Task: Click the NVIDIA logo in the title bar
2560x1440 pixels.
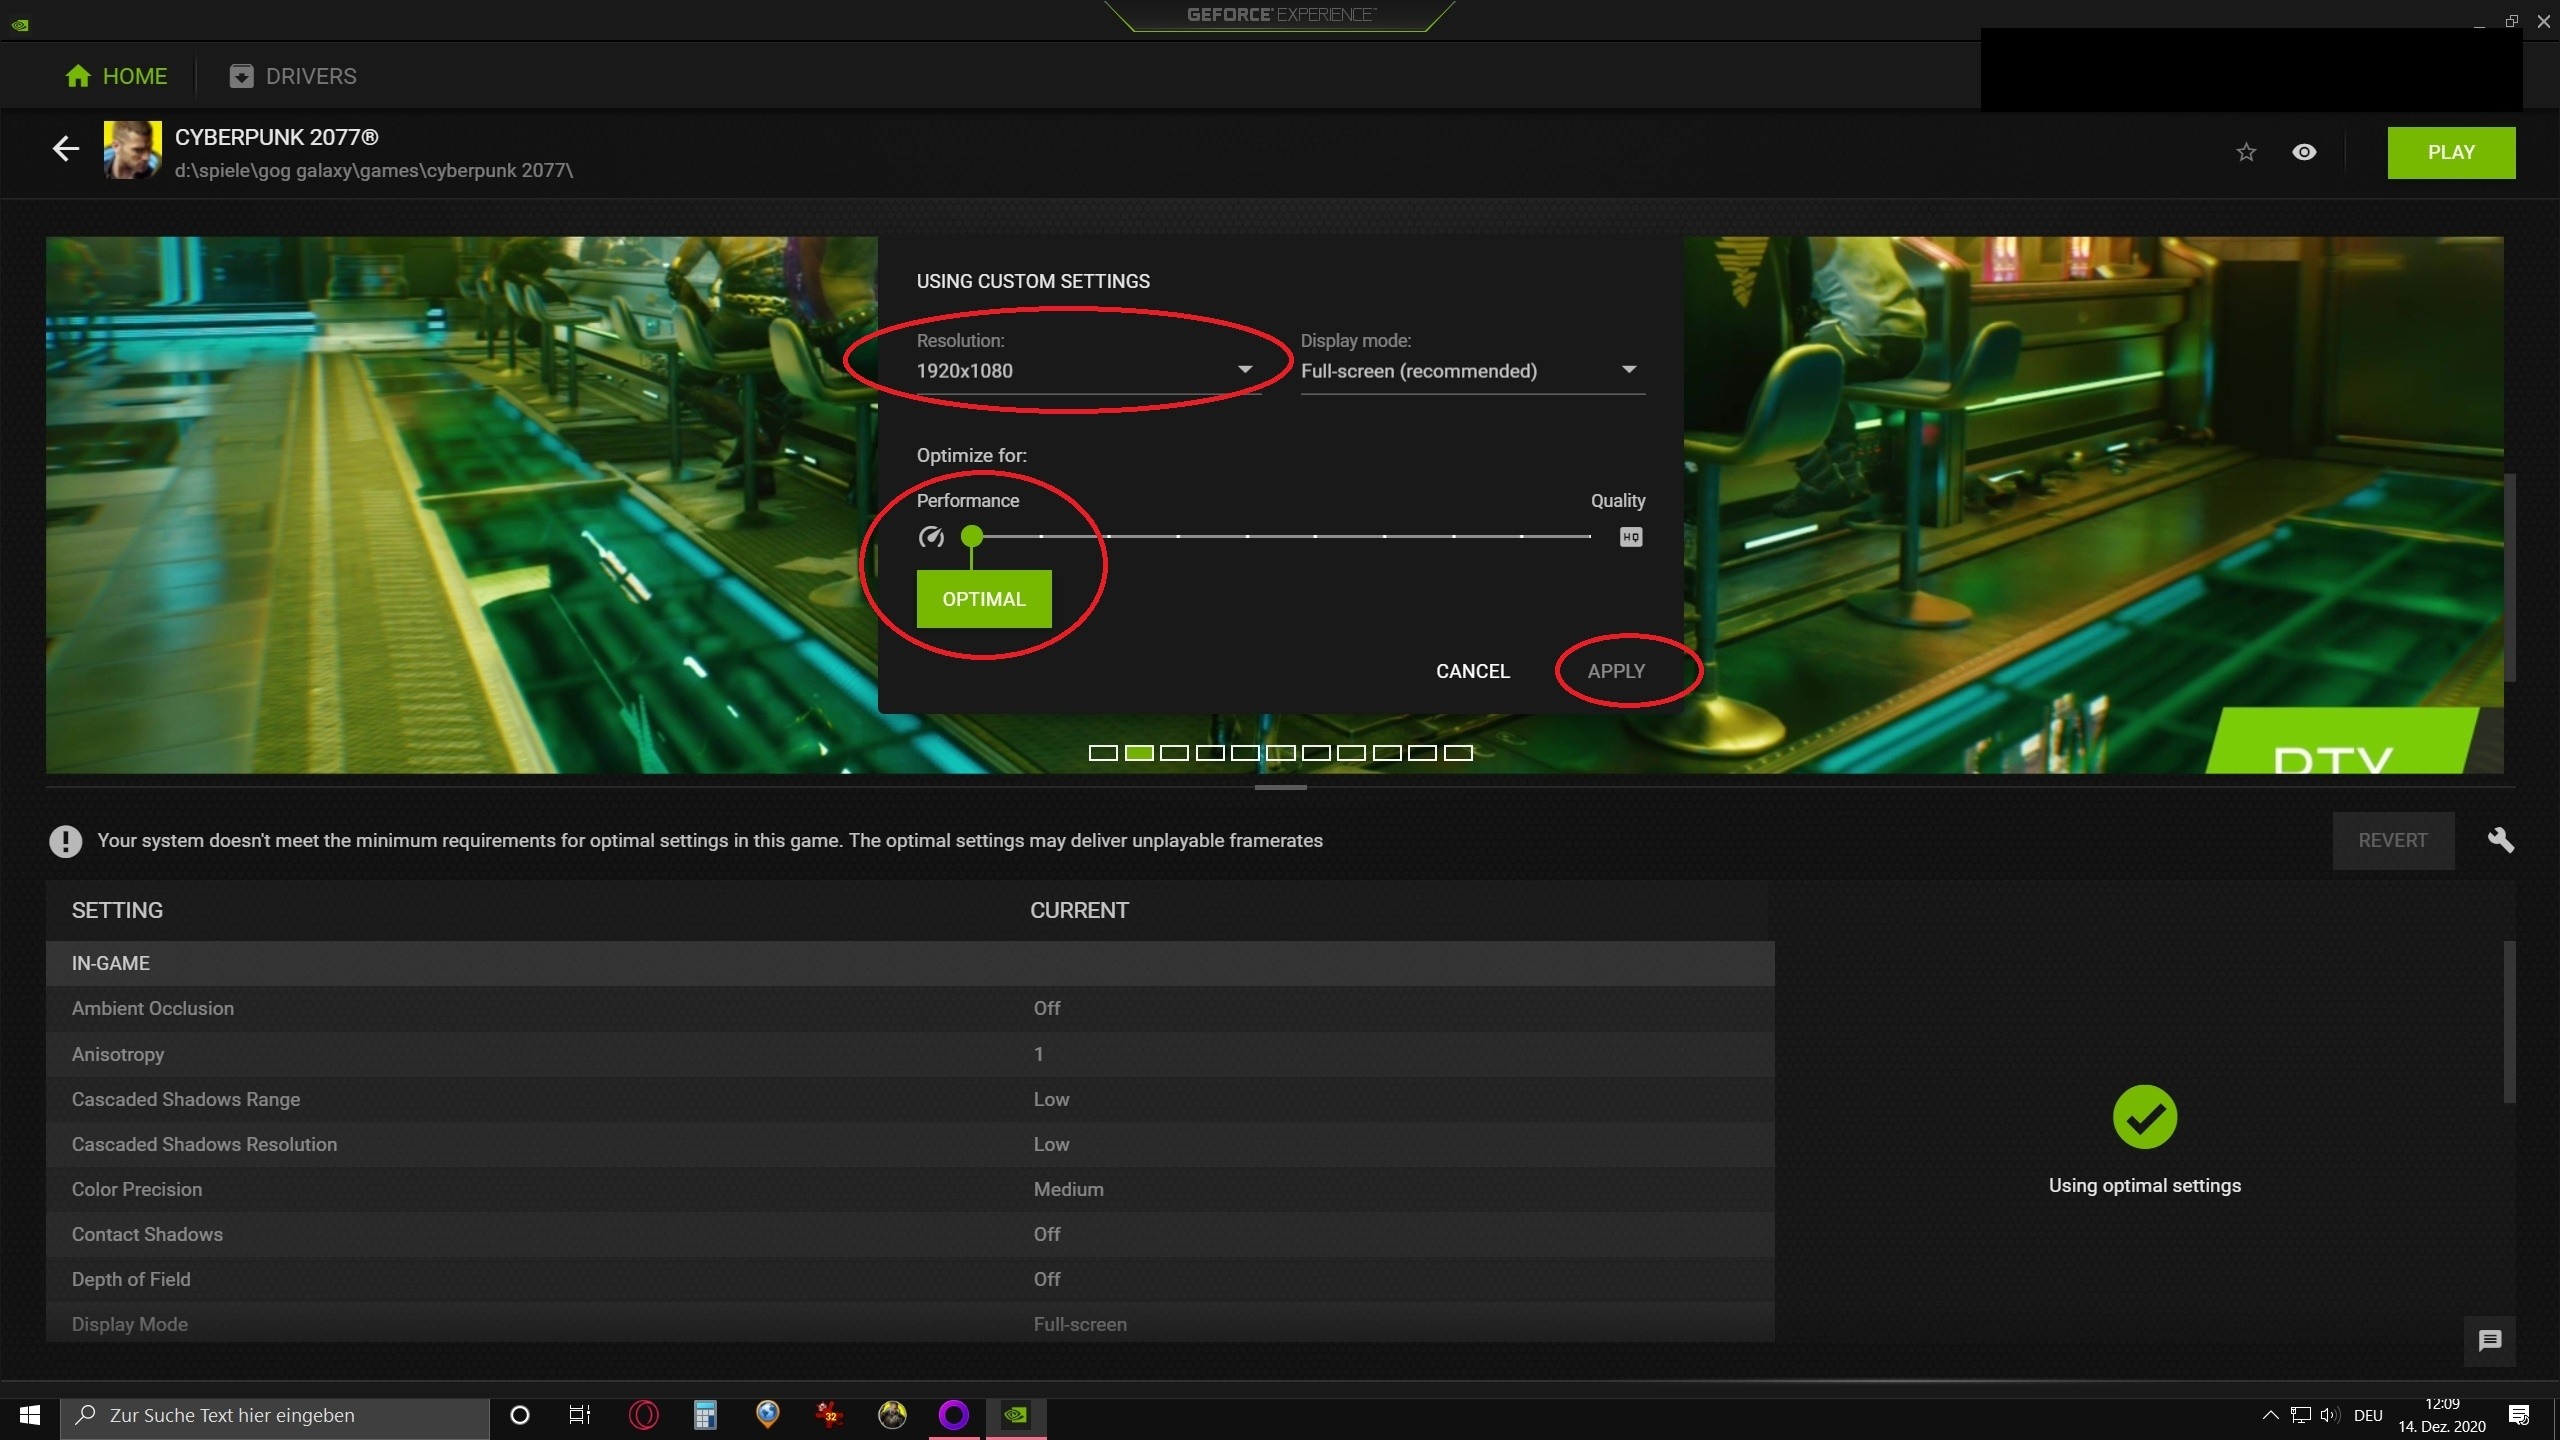Action: 20,25
